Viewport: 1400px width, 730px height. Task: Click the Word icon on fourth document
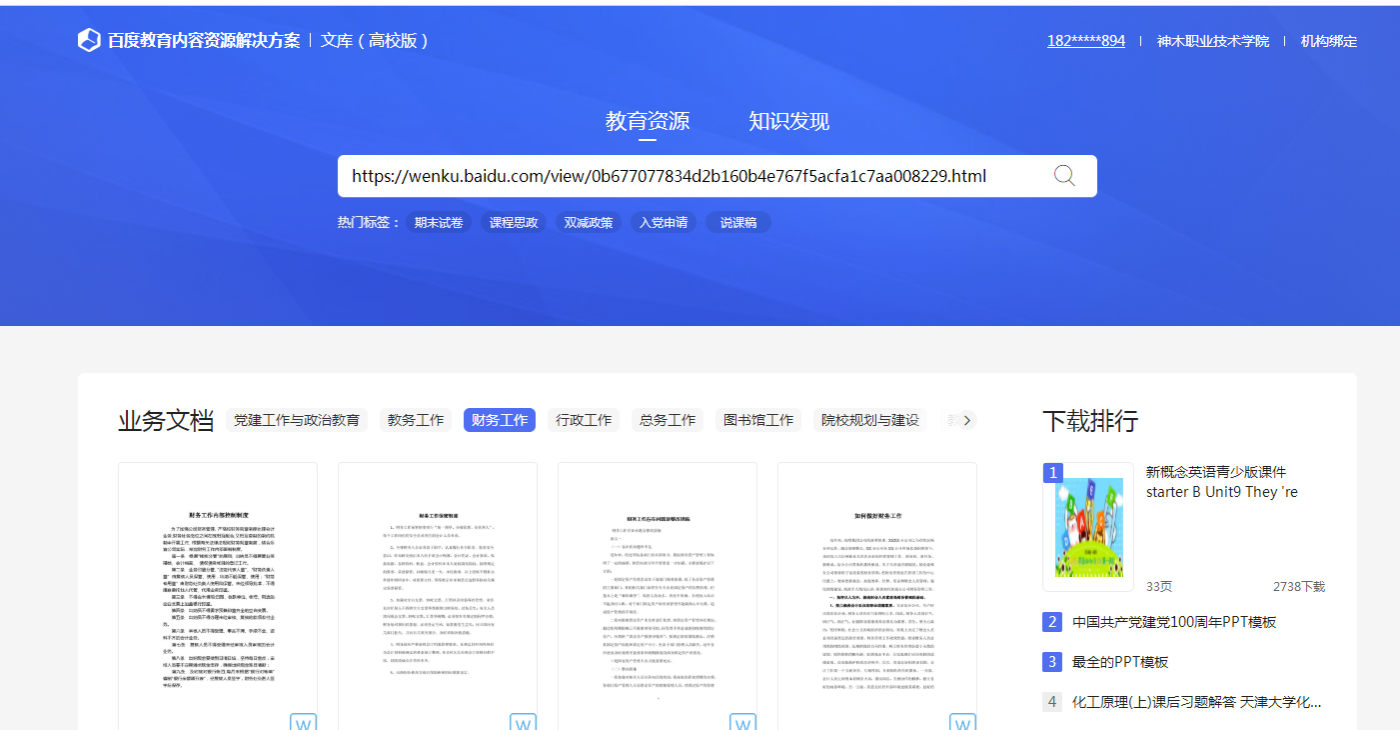click(962, 722)
